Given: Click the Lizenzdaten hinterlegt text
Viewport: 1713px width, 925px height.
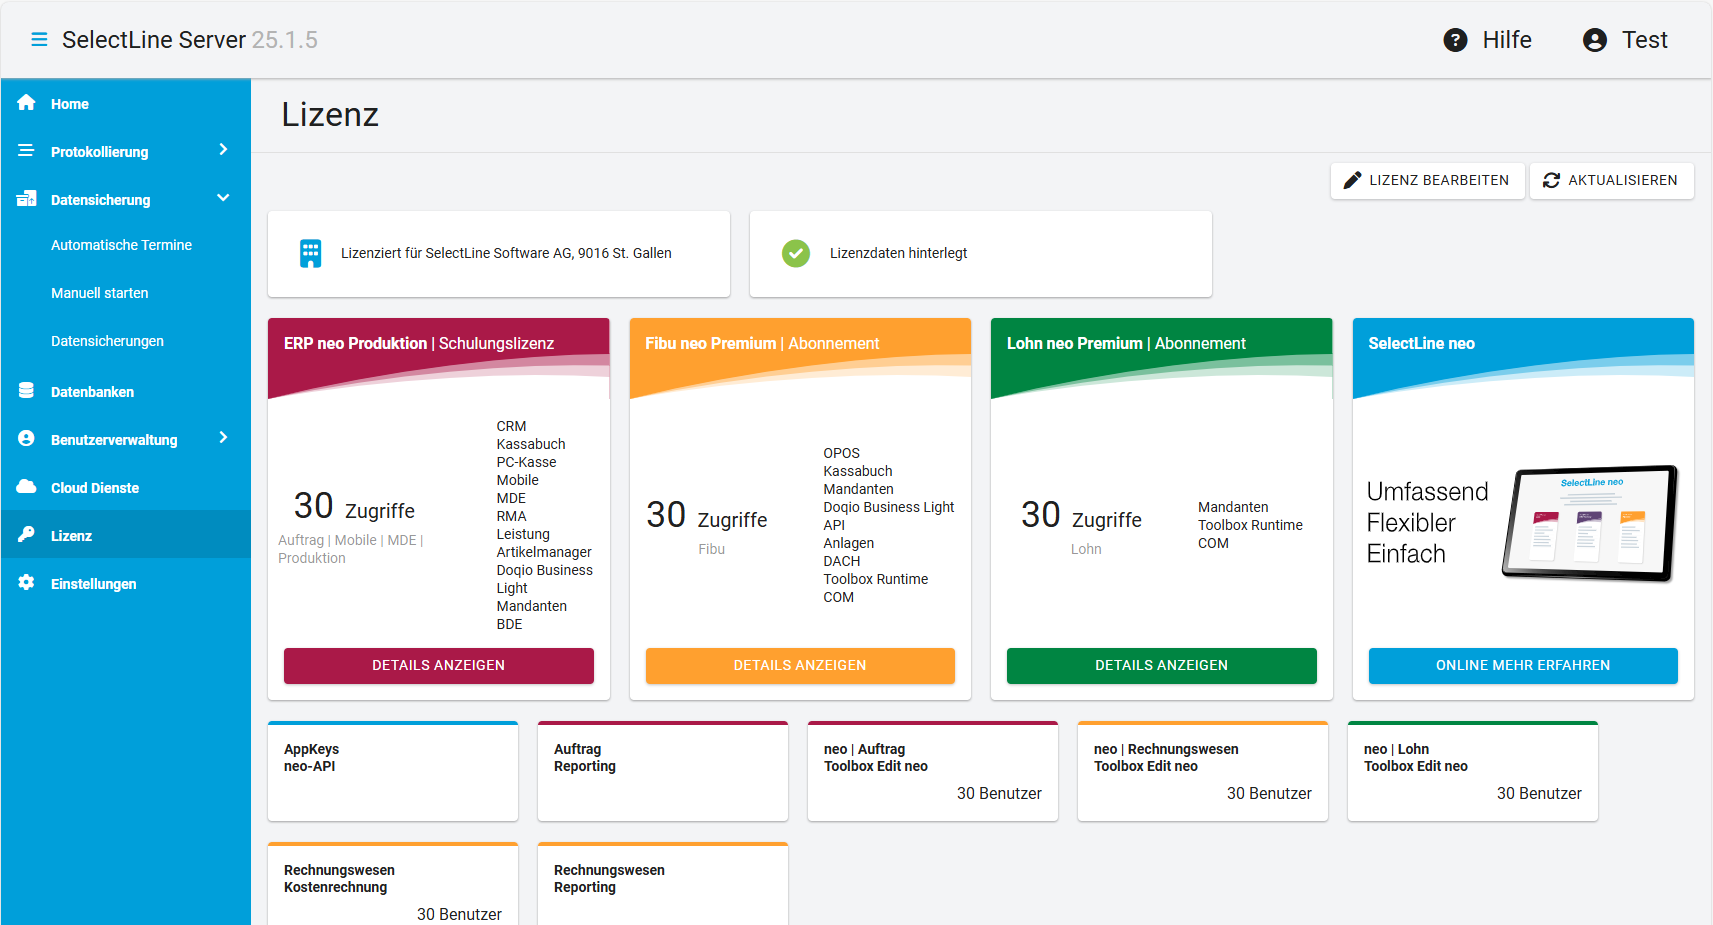Looking at the screenshot, I should (898, 253).
